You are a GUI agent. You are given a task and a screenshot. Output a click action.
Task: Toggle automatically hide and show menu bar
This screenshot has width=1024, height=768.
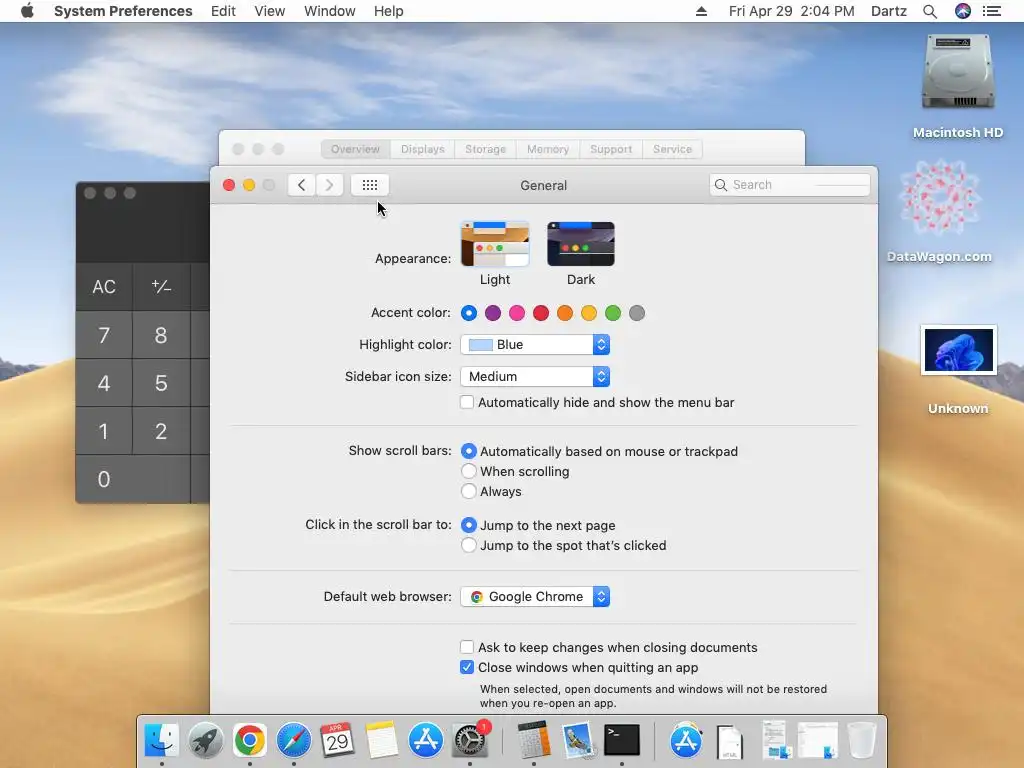tap(467, 402)
